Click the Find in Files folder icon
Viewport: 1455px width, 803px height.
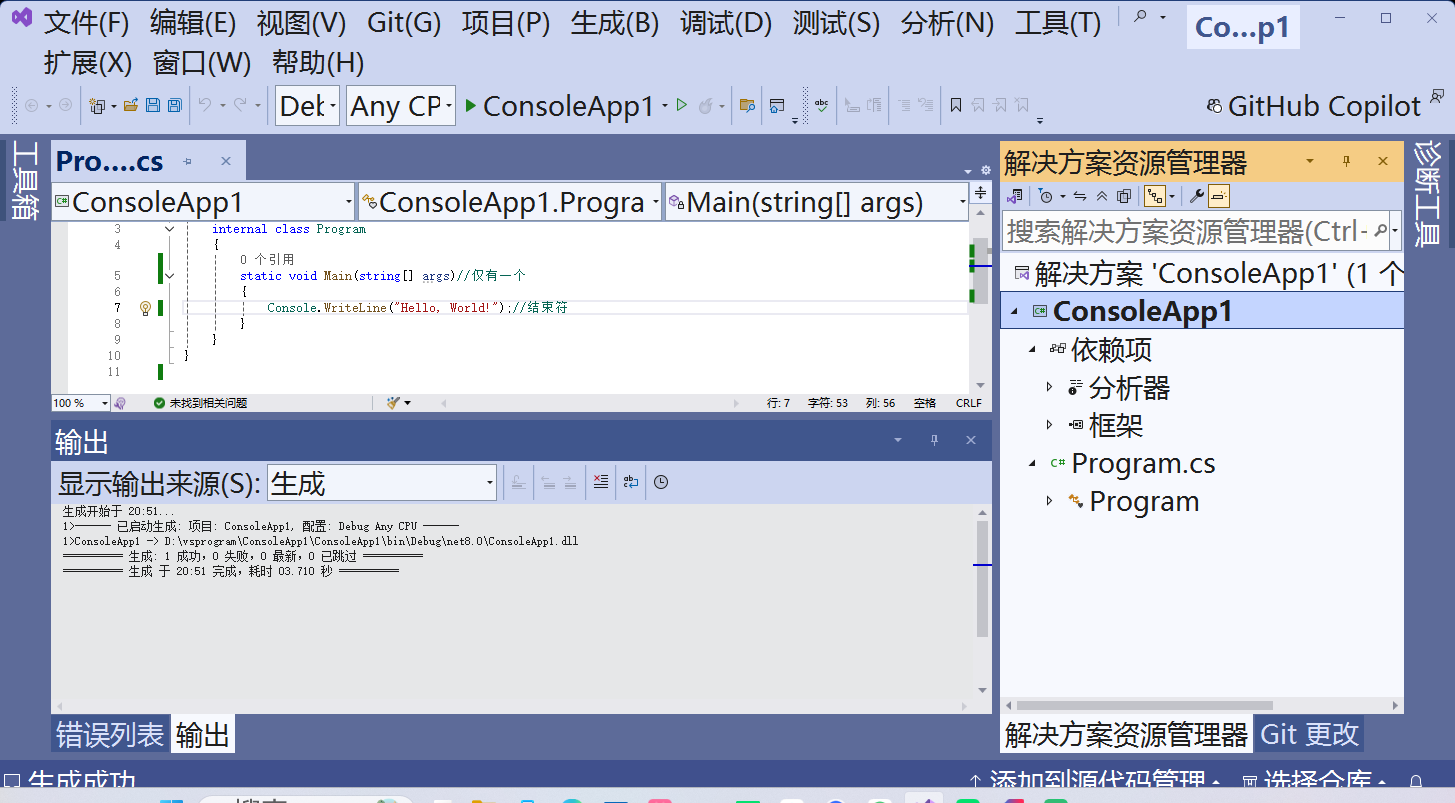(x=746, y=105)
